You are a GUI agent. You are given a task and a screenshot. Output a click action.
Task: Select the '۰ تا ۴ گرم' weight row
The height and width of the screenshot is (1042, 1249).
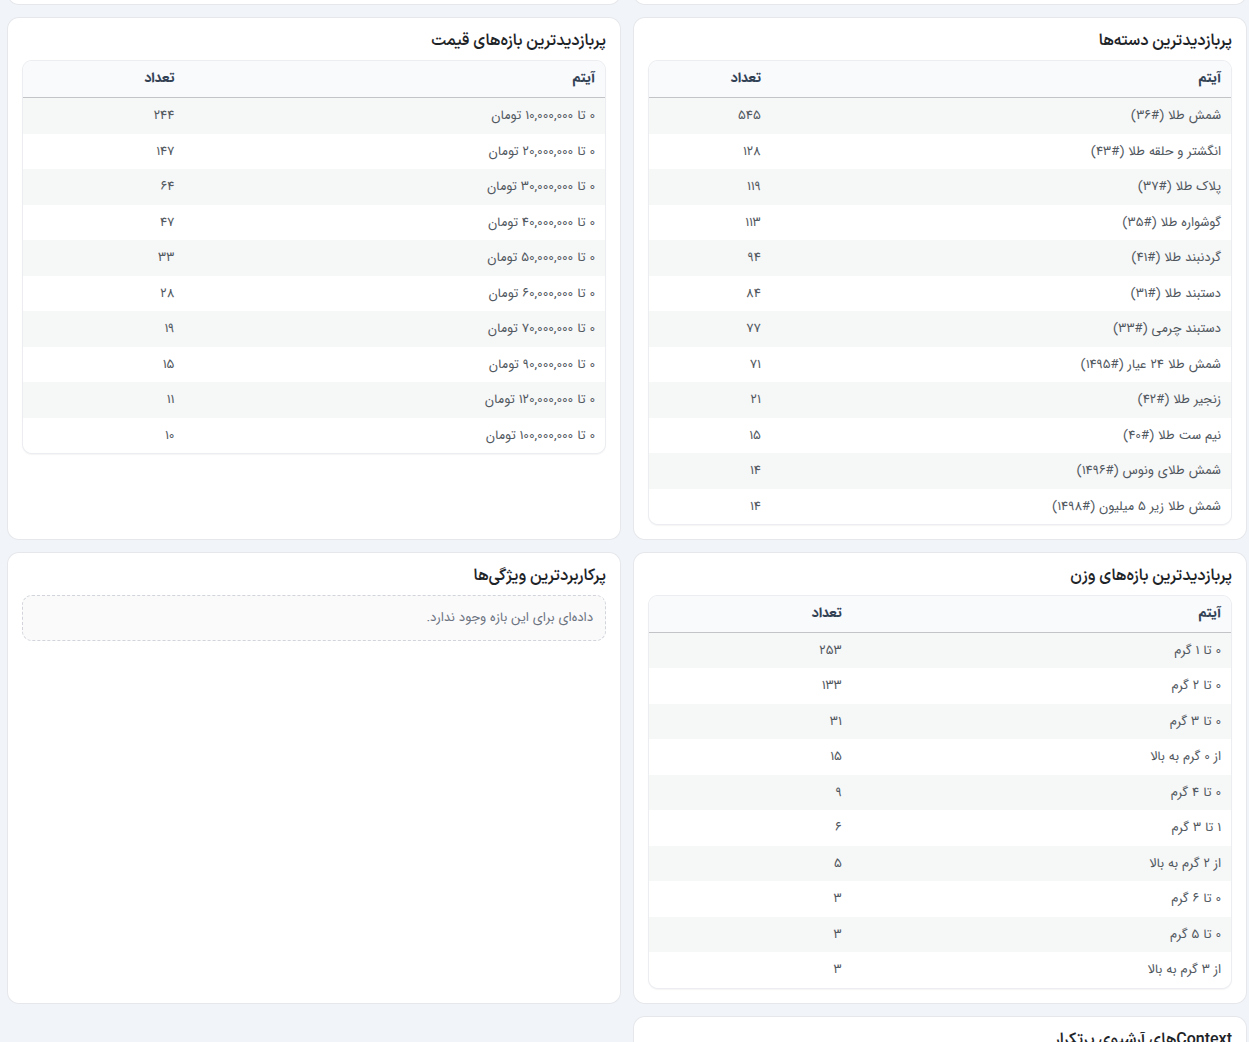pyautogui.click(x=940, y=792)
